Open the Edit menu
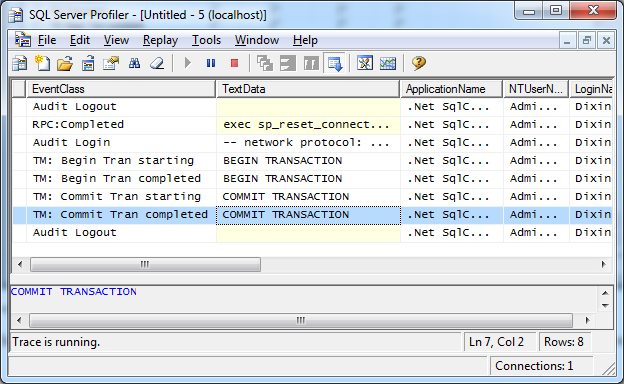Screen dimensions: 624x384 (x=80, y=40)
